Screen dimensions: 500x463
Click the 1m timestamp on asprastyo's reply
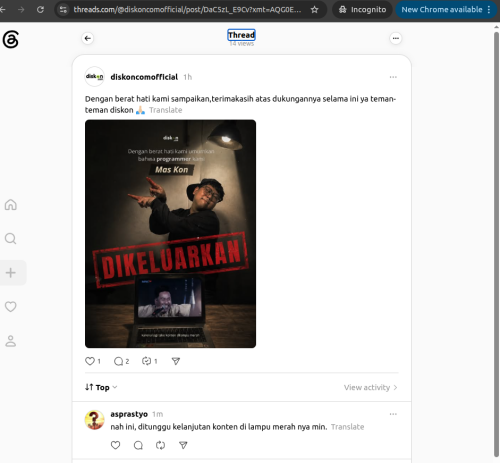[158, 414]
